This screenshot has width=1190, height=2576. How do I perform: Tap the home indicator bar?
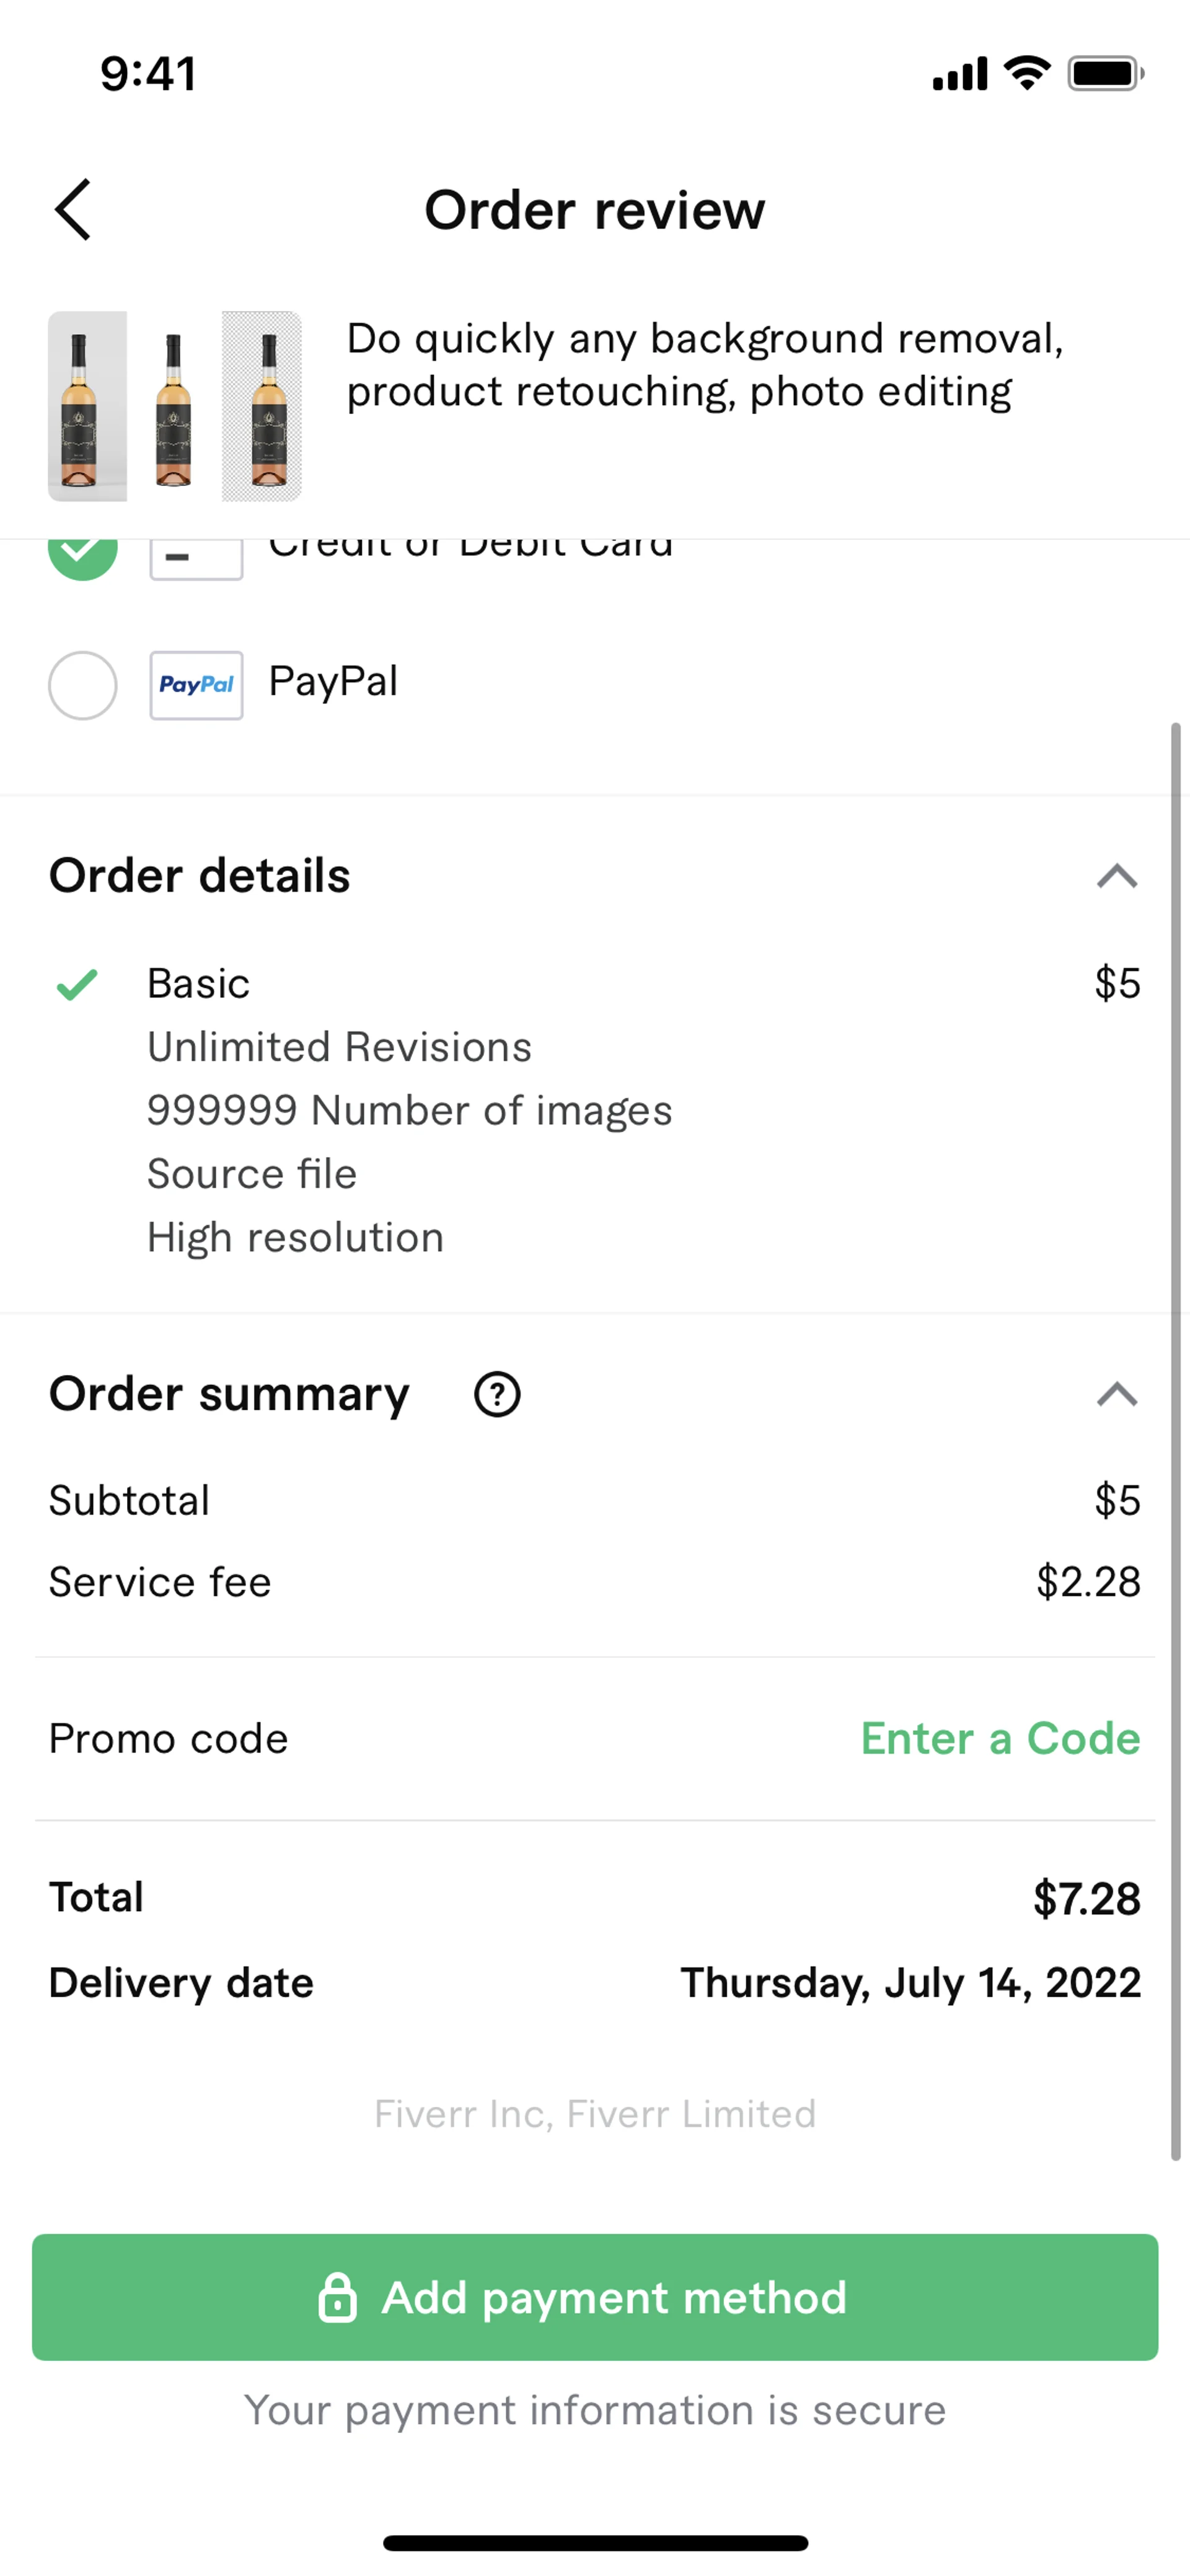click(595, 2542)
